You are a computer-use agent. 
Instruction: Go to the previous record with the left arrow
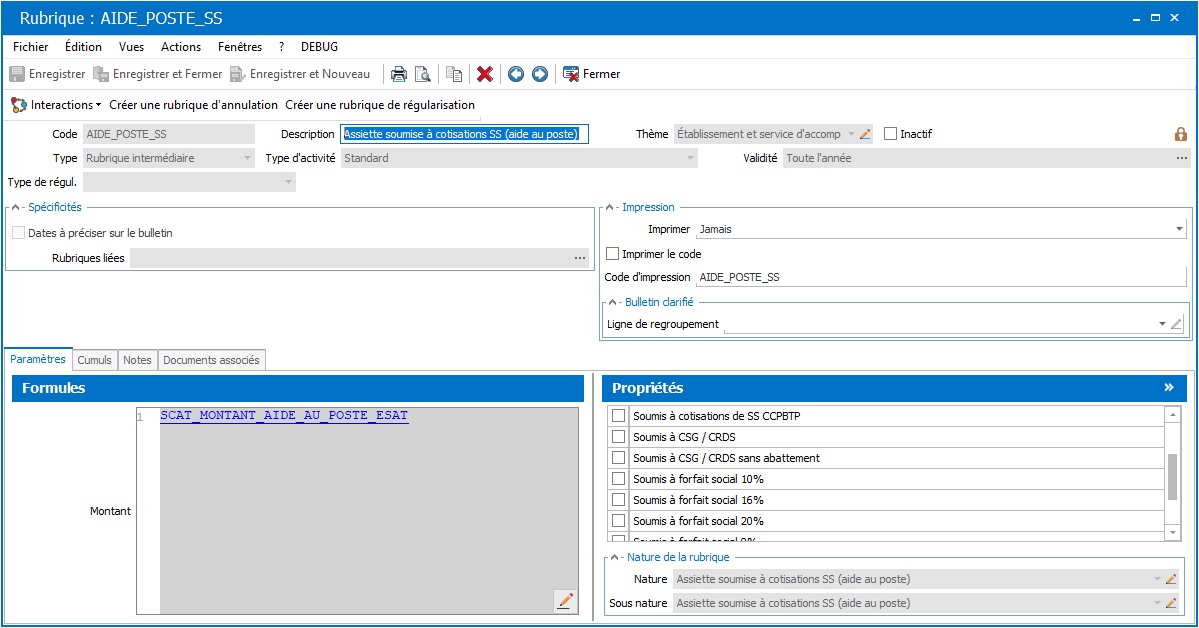tap(516, 74)
